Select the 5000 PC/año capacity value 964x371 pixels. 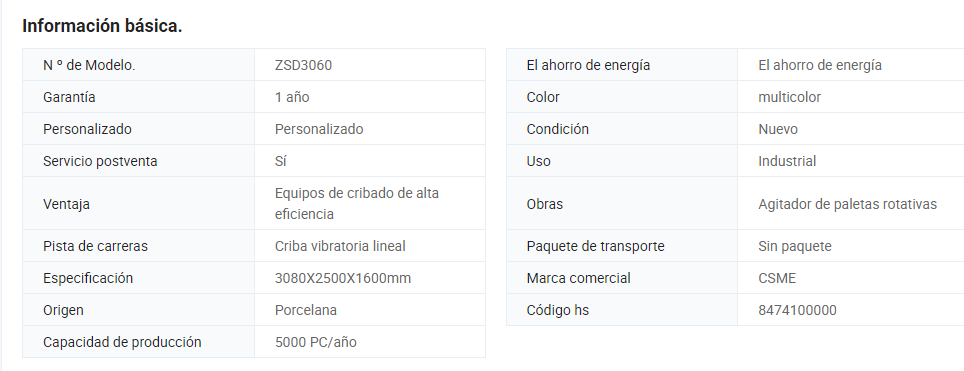315,342
